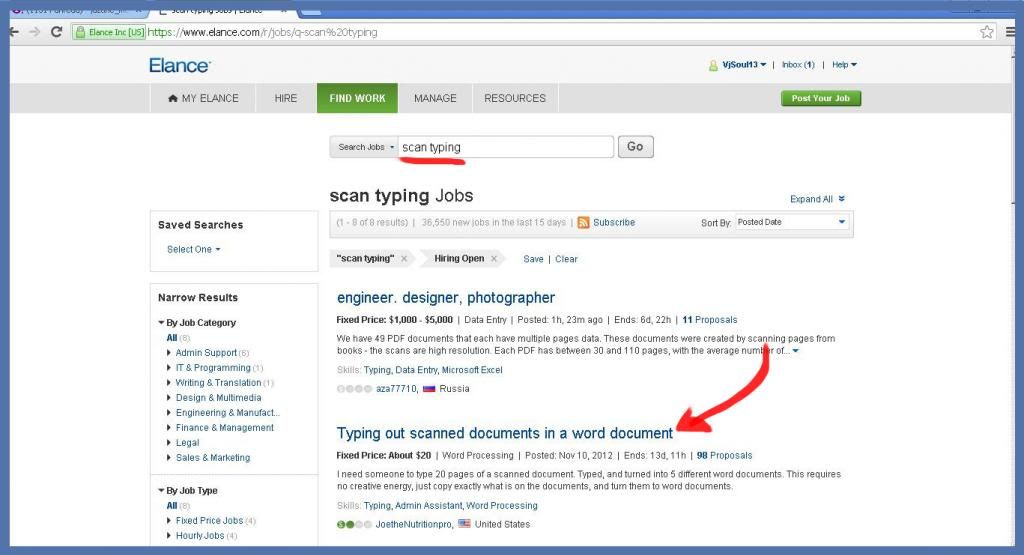Open the VjSoul13 account dropdown
This screenshot has width=1024, height=555.
[744, 65]
